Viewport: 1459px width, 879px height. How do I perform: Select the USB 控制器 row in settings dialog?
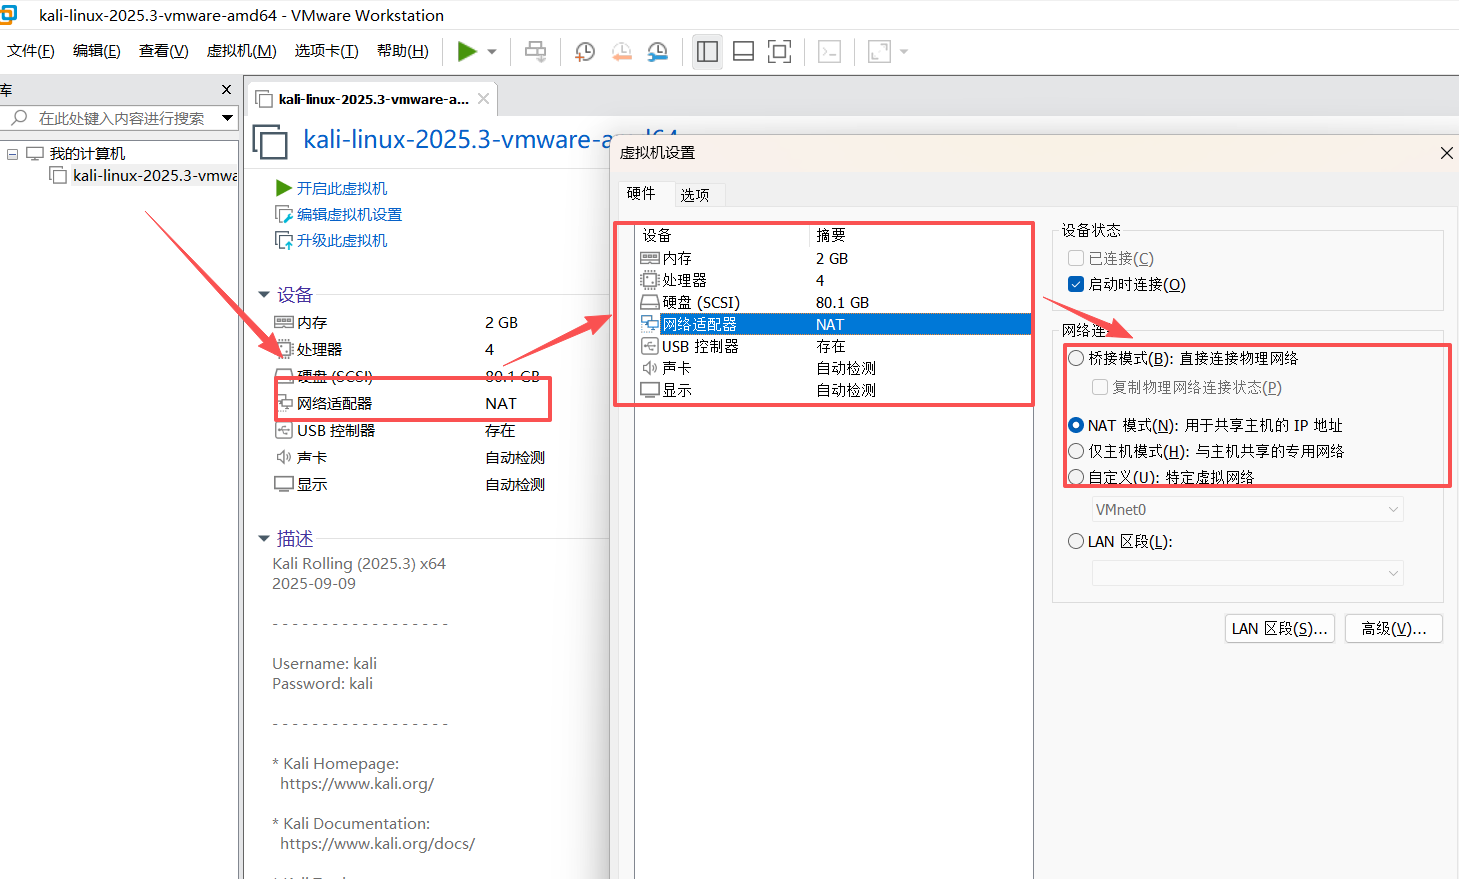835,346
